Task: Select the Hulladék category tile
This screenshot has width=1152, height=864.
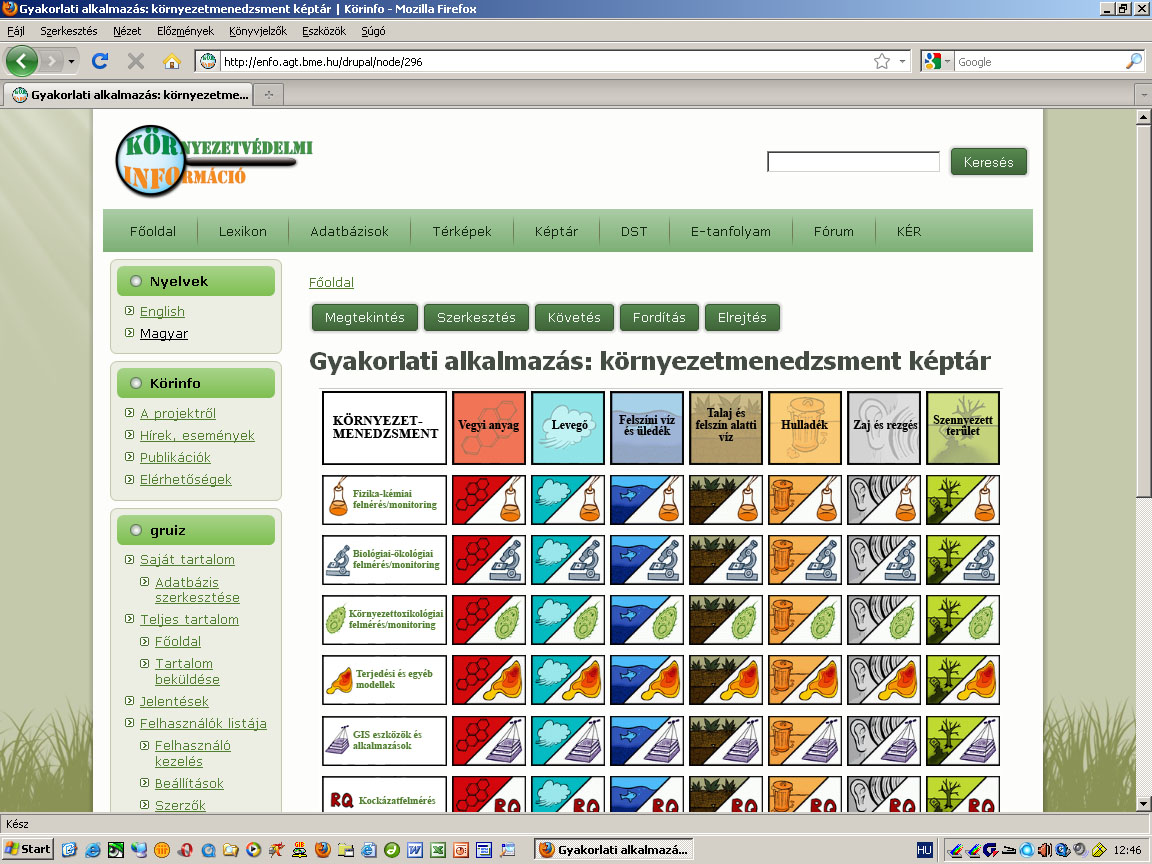Action: point(805,427)
